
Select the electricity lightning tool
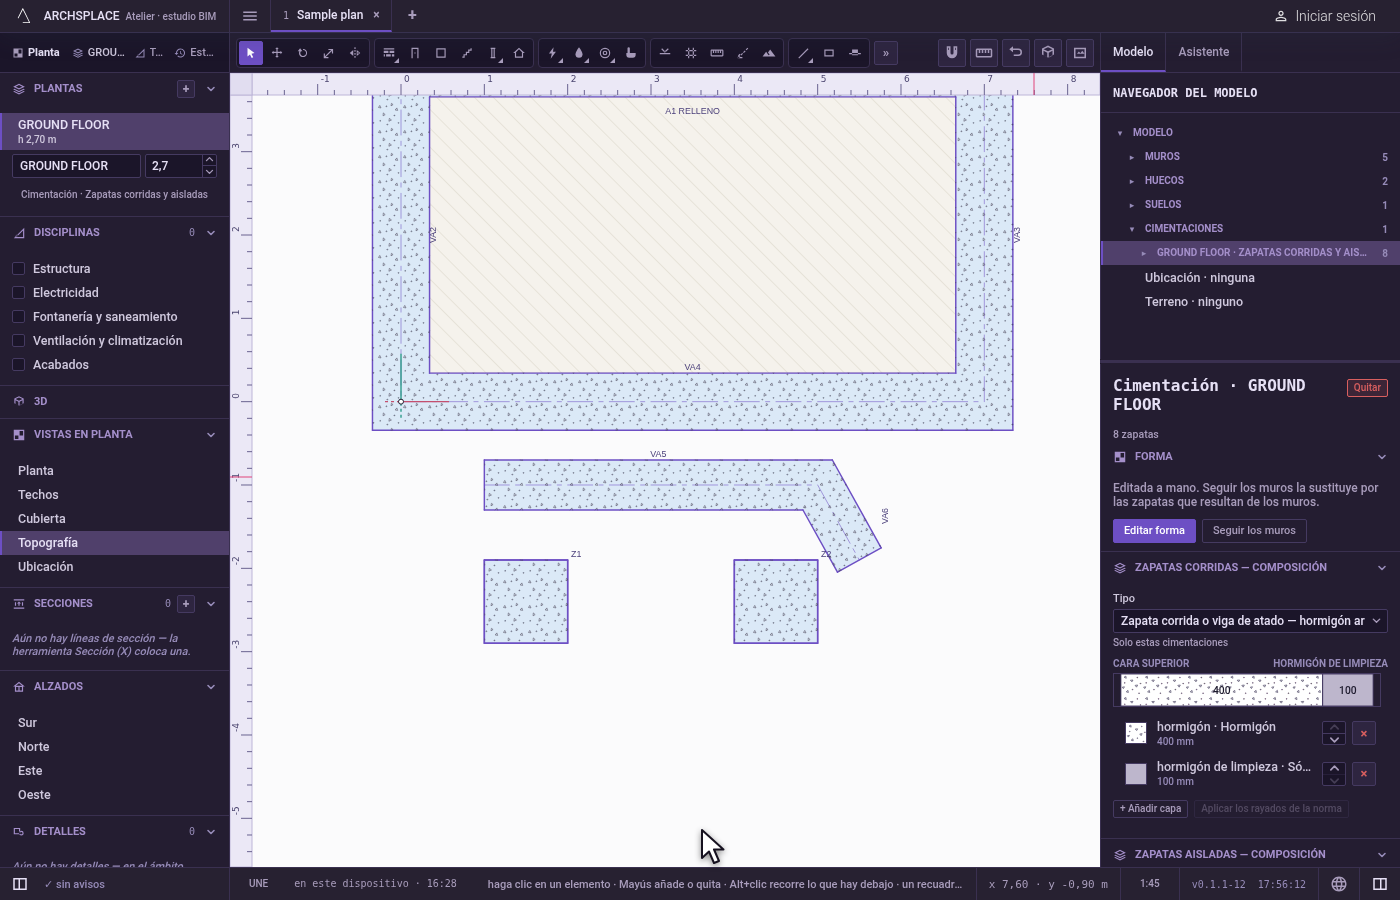553,53
